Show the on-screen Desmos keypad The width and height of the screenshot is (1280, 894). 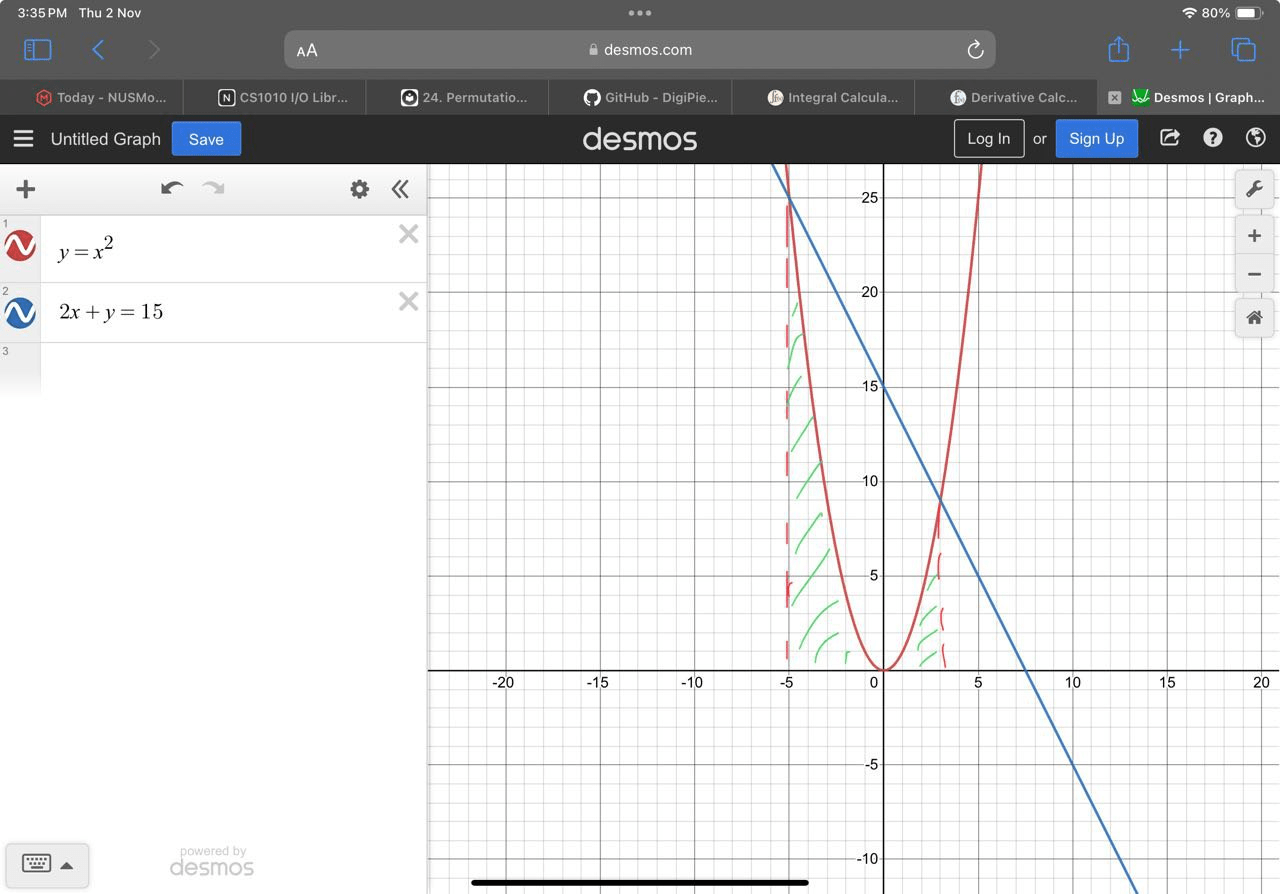(47, 865)
